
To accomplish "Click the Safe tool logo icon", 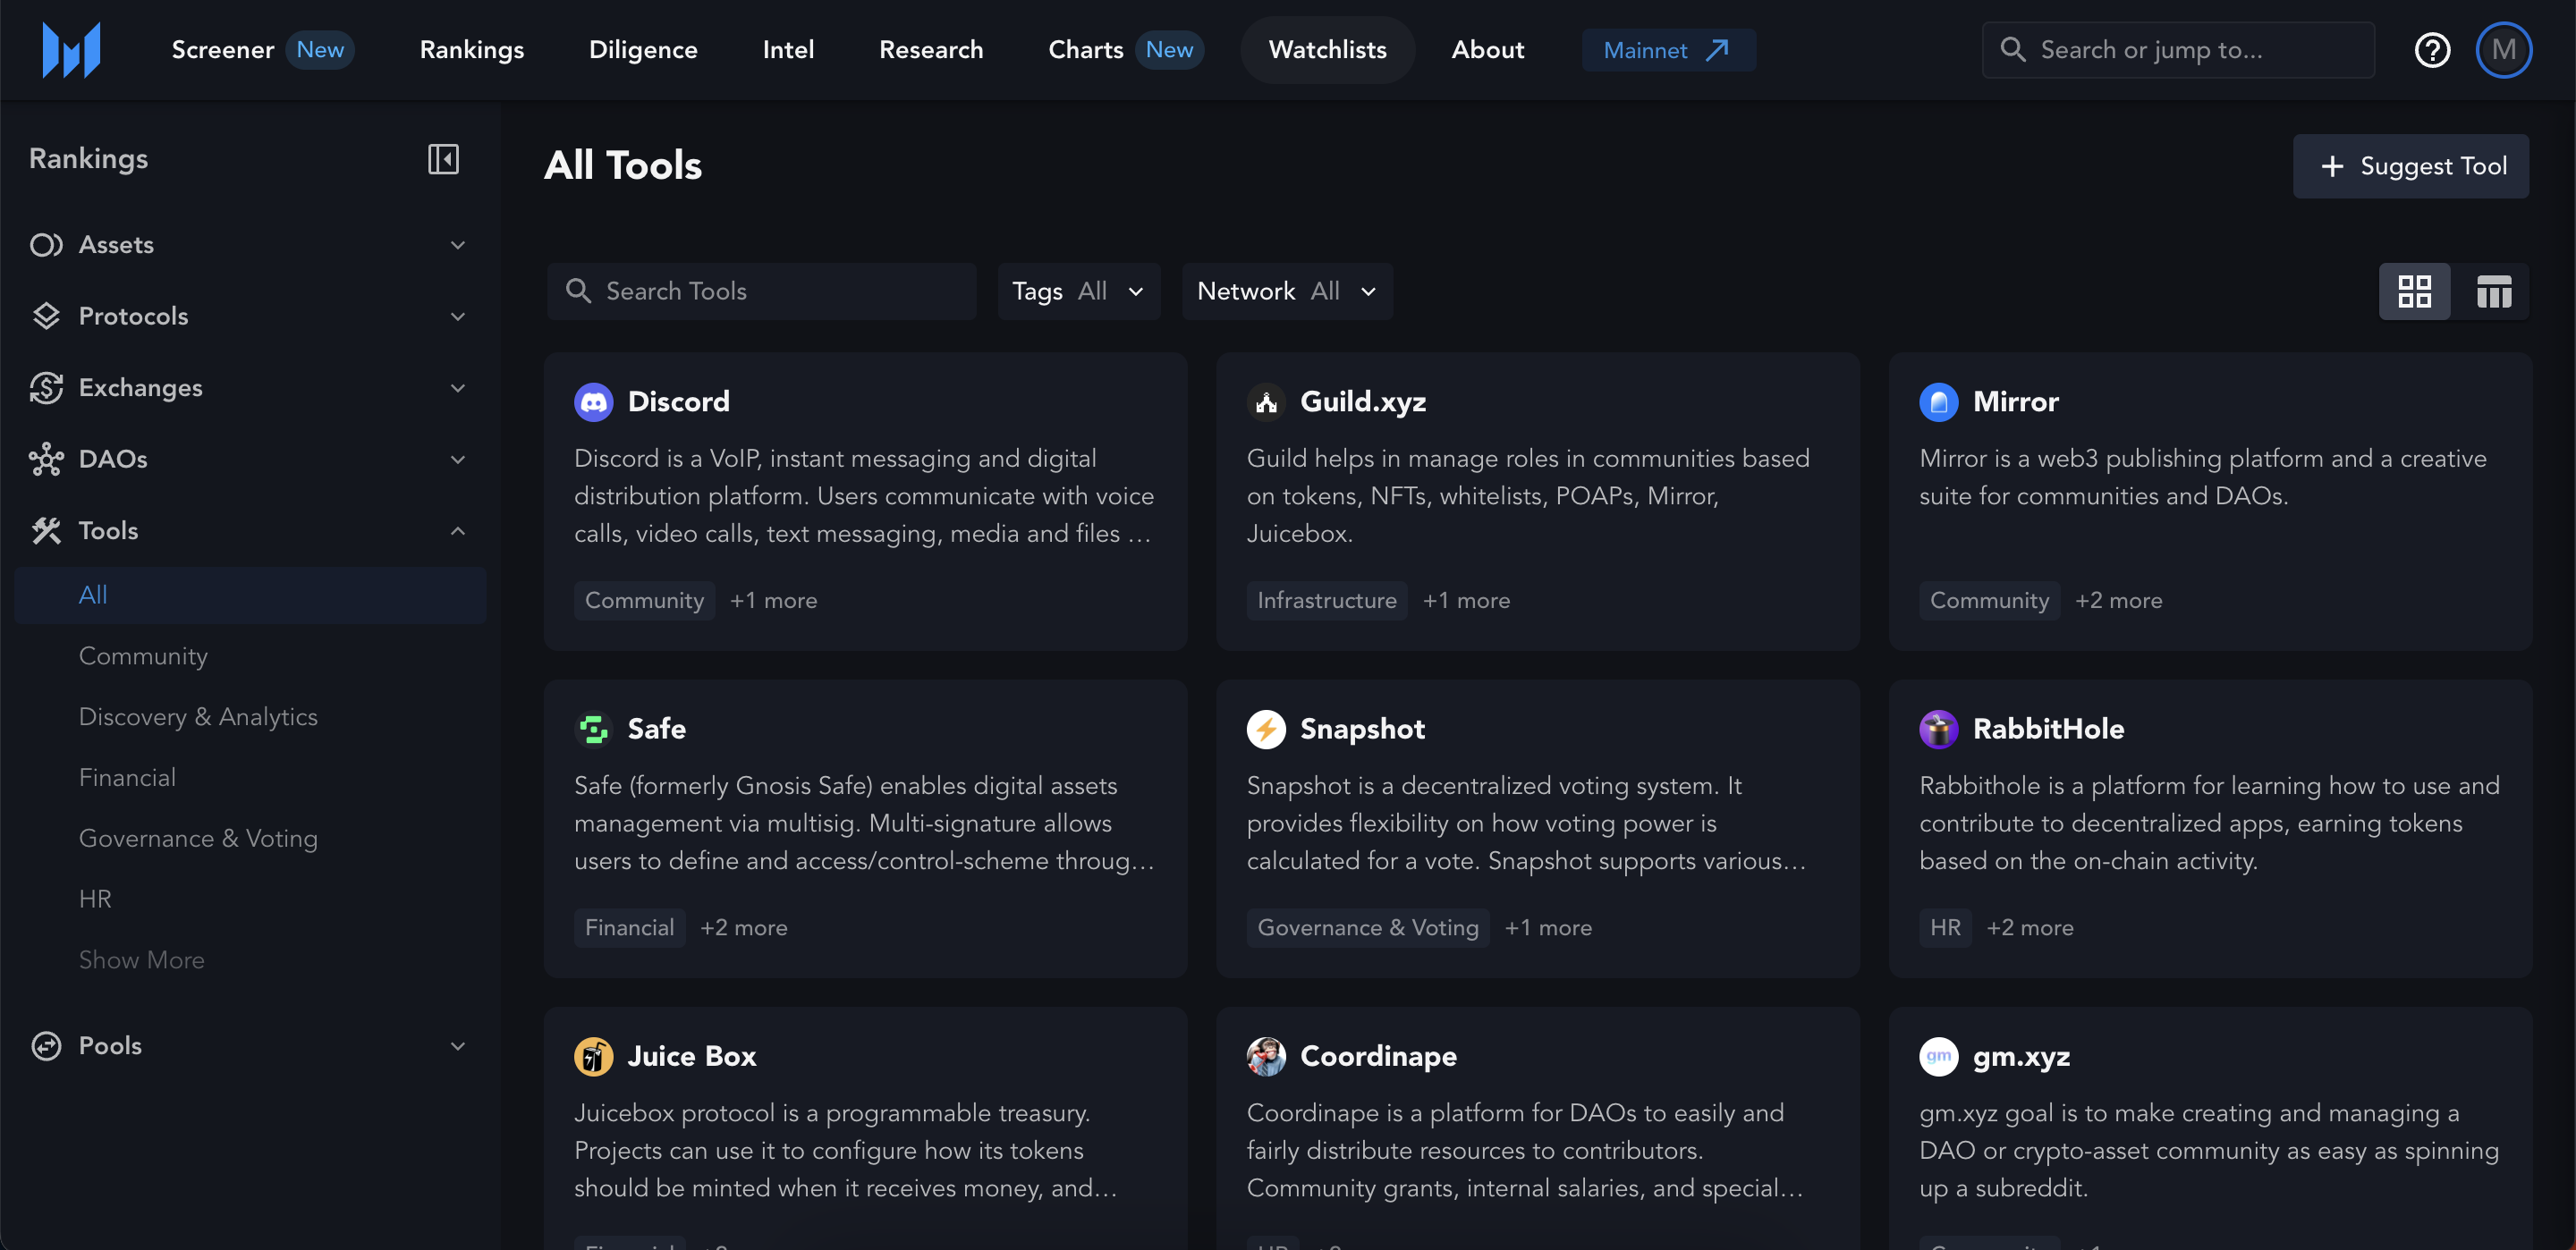I will pos(593,729).
